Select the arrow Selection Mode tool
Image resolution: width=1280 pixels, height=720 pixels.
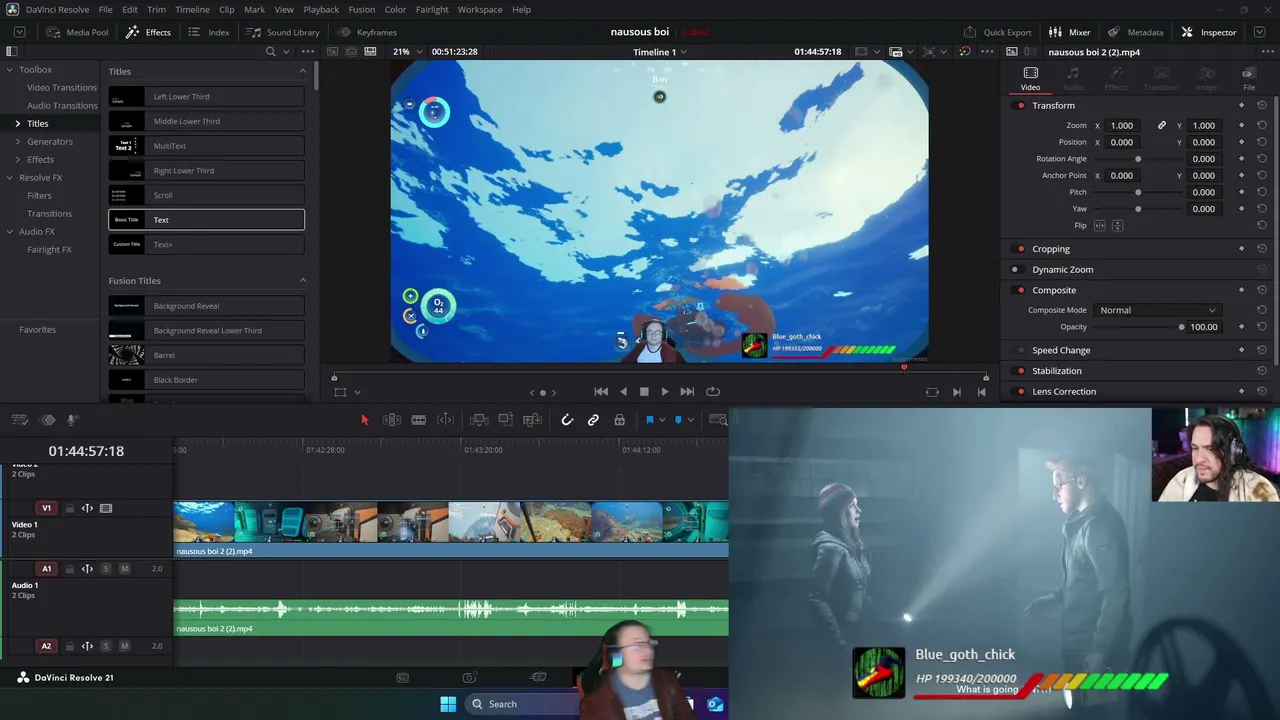tap(365, 420)
